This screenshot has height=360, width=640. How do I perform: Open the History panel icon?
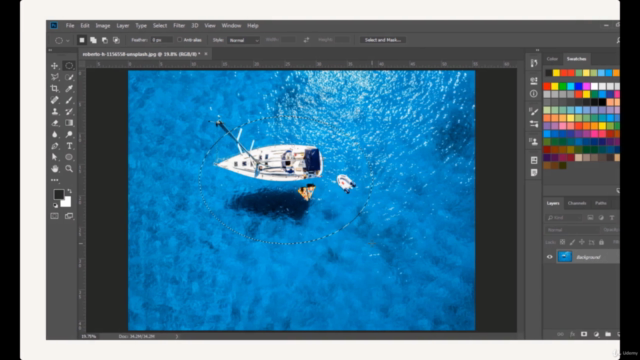point(533,63)
